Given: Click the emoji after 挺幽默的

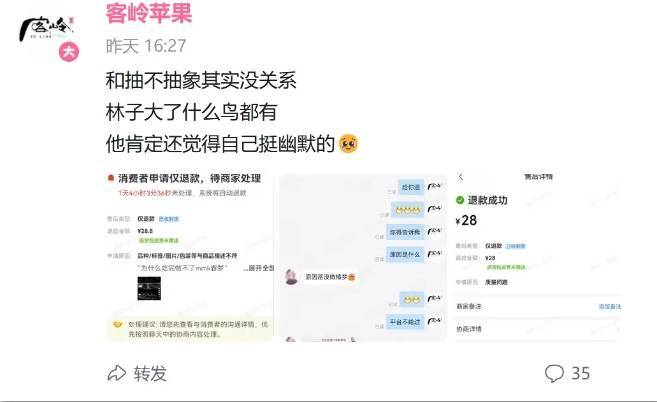Looking at the screenshot, I should pos(349,144).
